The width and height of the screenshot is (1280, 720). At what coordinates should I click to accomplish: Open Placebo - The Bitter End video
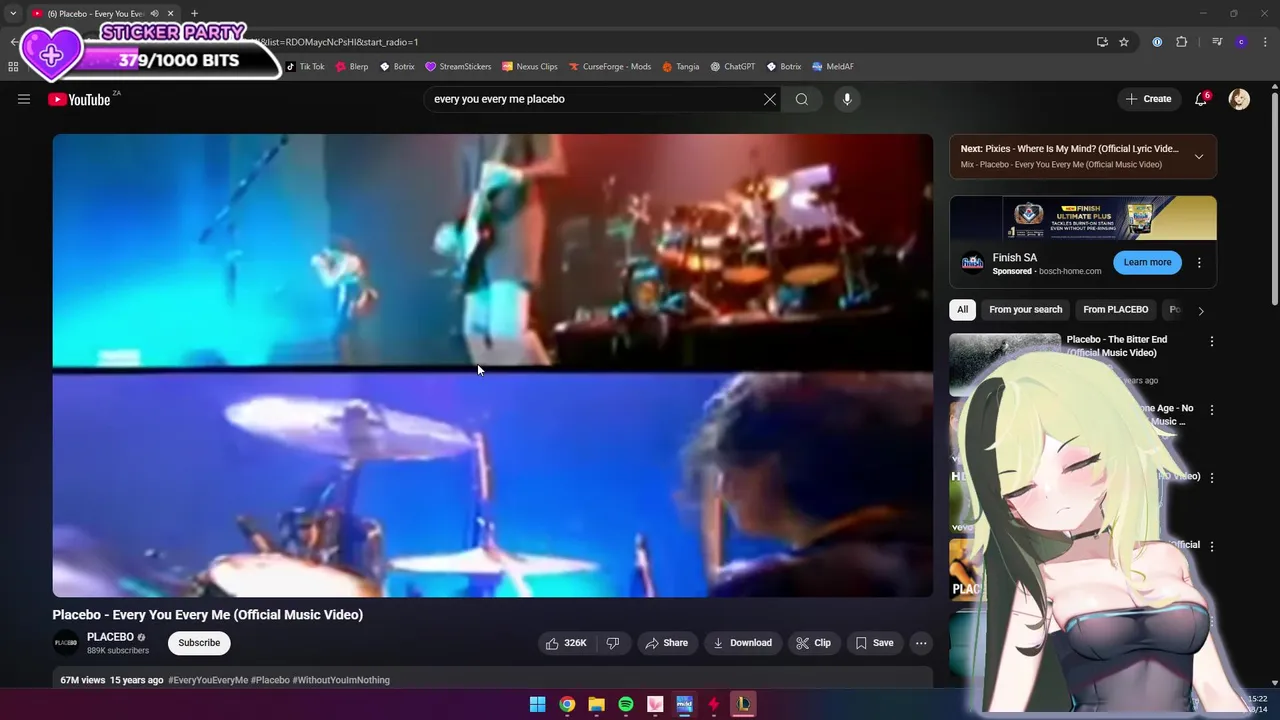pyautogui.click(x=1117, y=346)
